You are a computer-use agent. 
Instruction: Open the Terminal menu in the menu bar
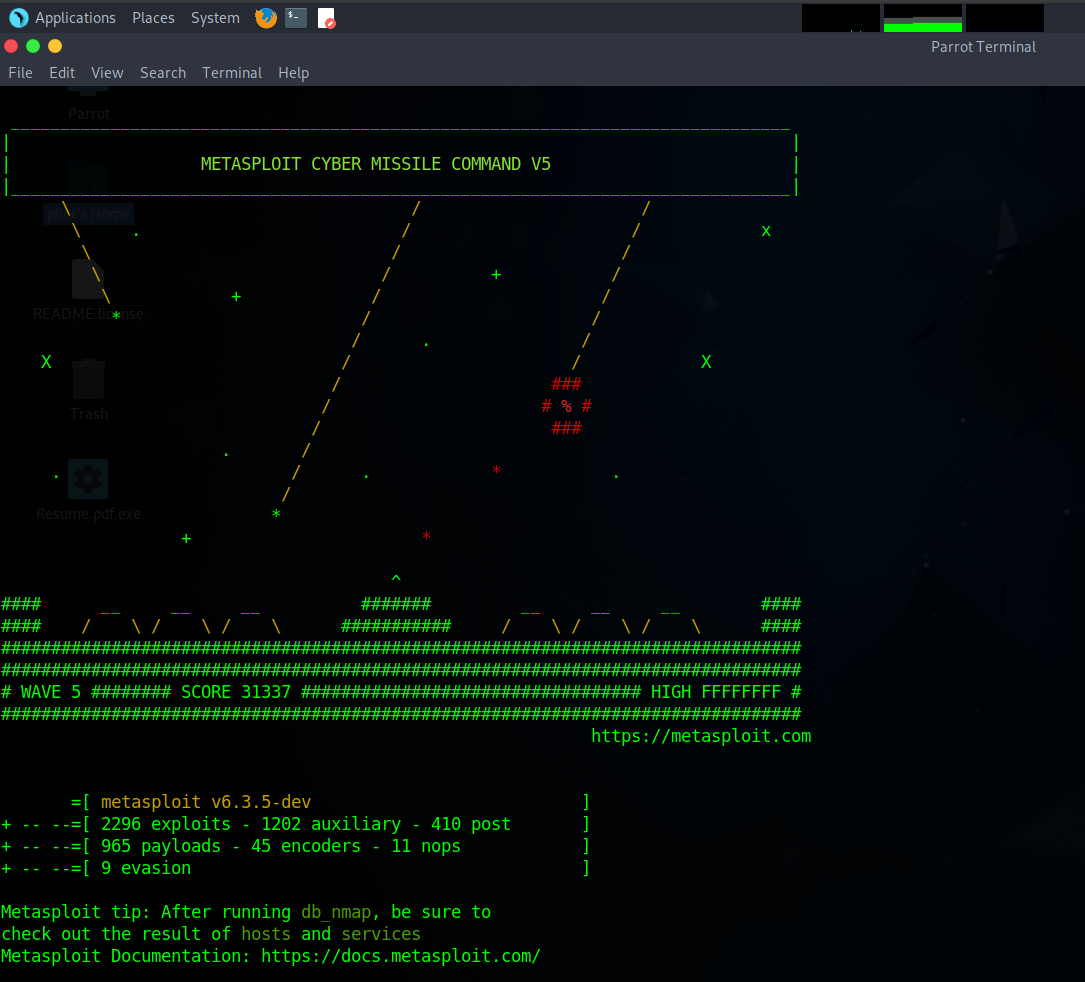coord(232,72)
